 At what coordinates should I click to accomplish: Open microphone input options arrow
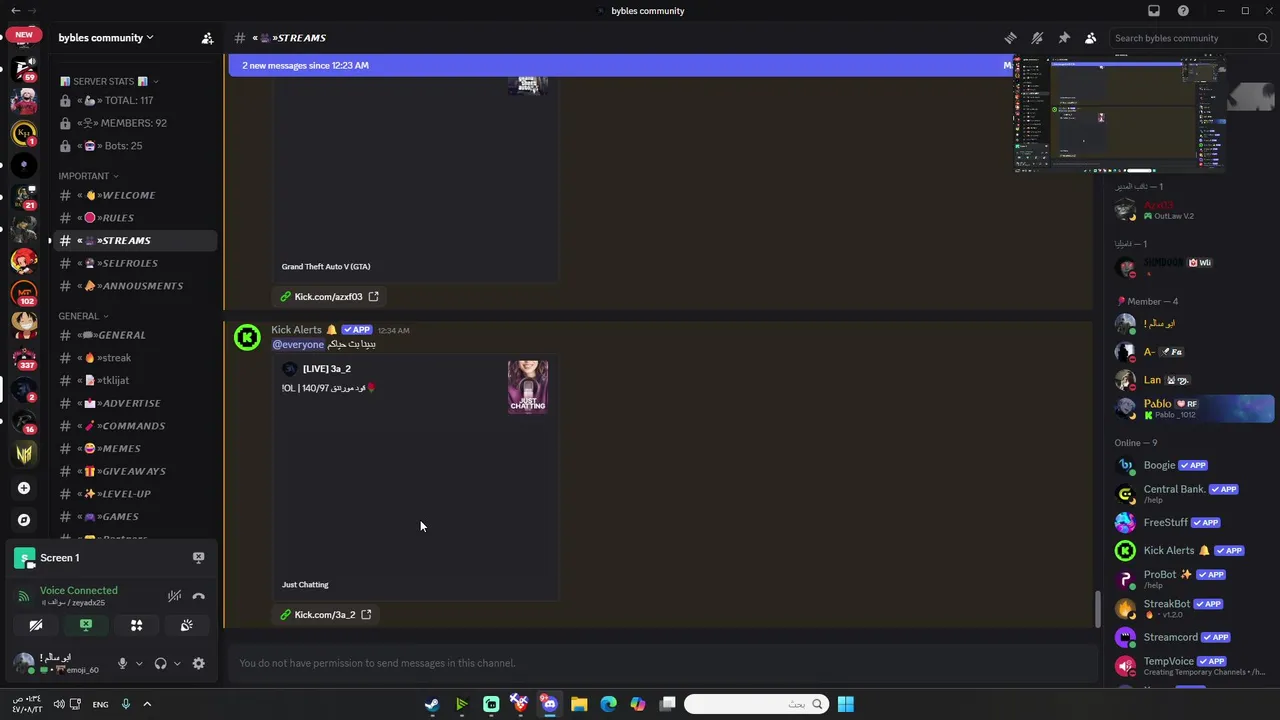tap(139, 663)
